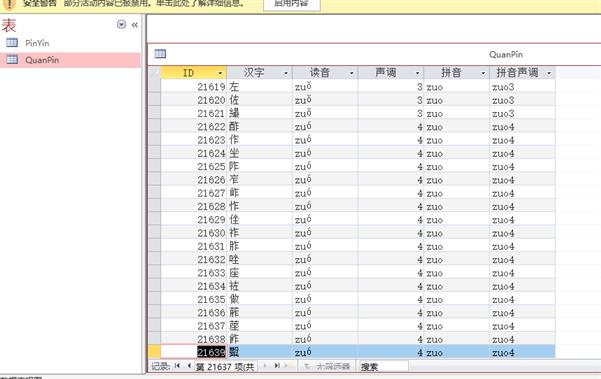
Task: Click ID cell 21636
Action: (x=194, y=313)
